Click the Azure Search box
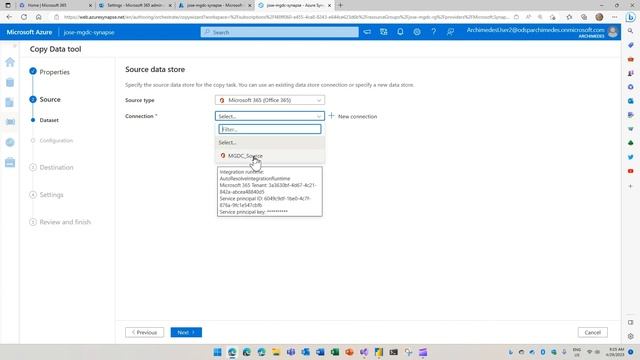 [x=280, y=32]
